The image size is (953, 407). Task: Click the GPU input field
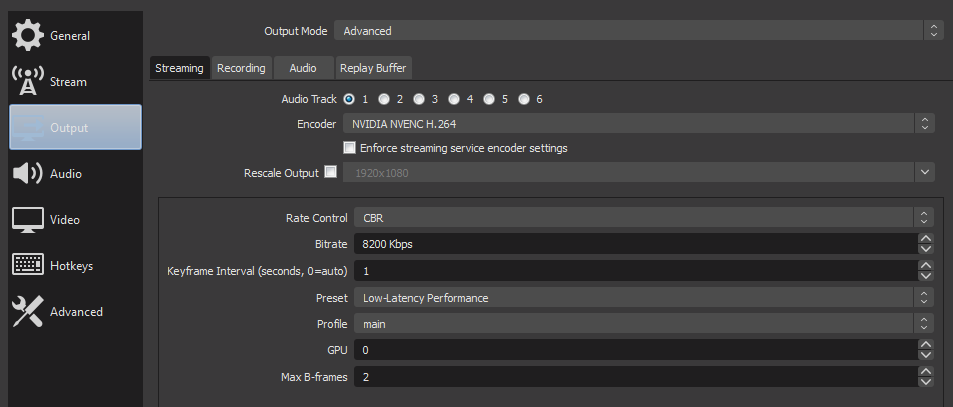(635, 350)
